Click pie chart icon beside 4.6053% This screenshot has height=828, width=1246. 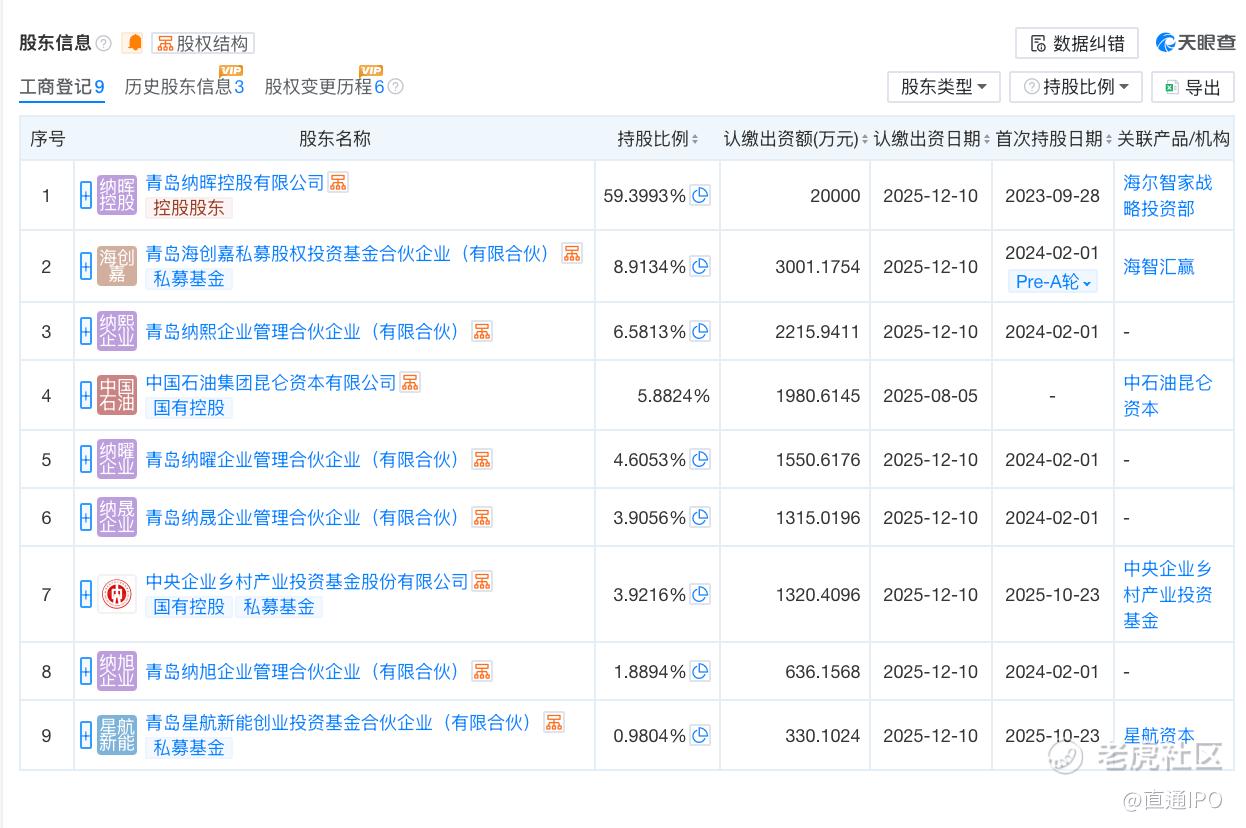700,460
